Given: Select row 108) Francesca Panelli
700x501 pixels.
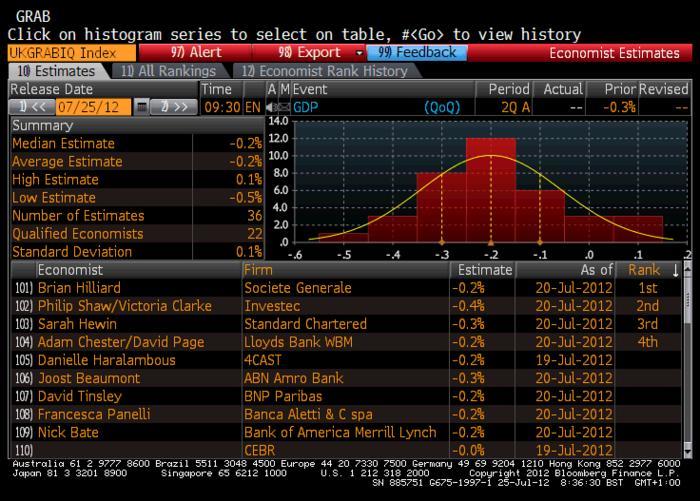Looking at the screenshot, I should pyautogui.click(x=346, y=414).
